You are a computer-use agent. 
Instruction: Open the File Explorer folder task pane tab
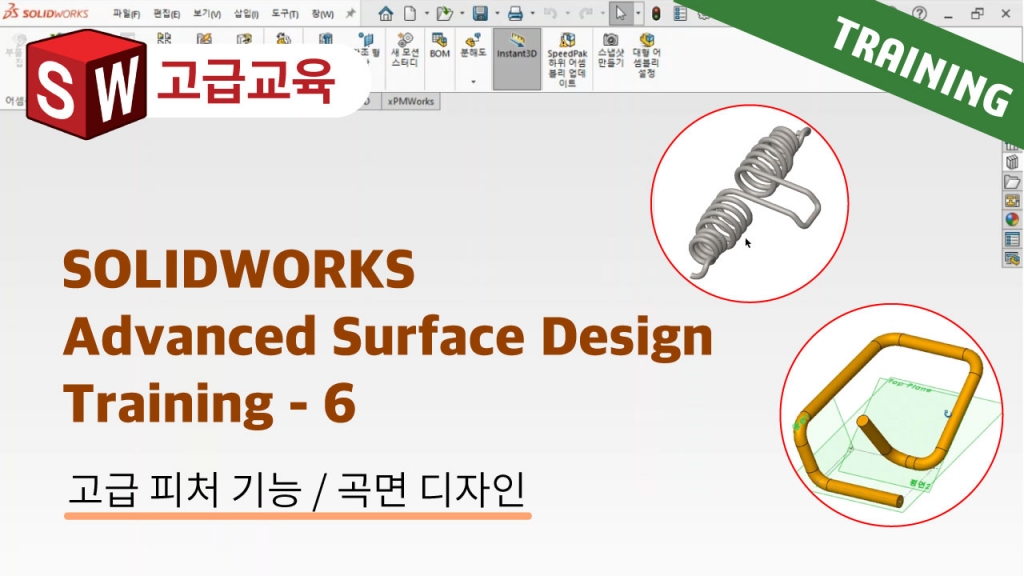click(1012, 182)
